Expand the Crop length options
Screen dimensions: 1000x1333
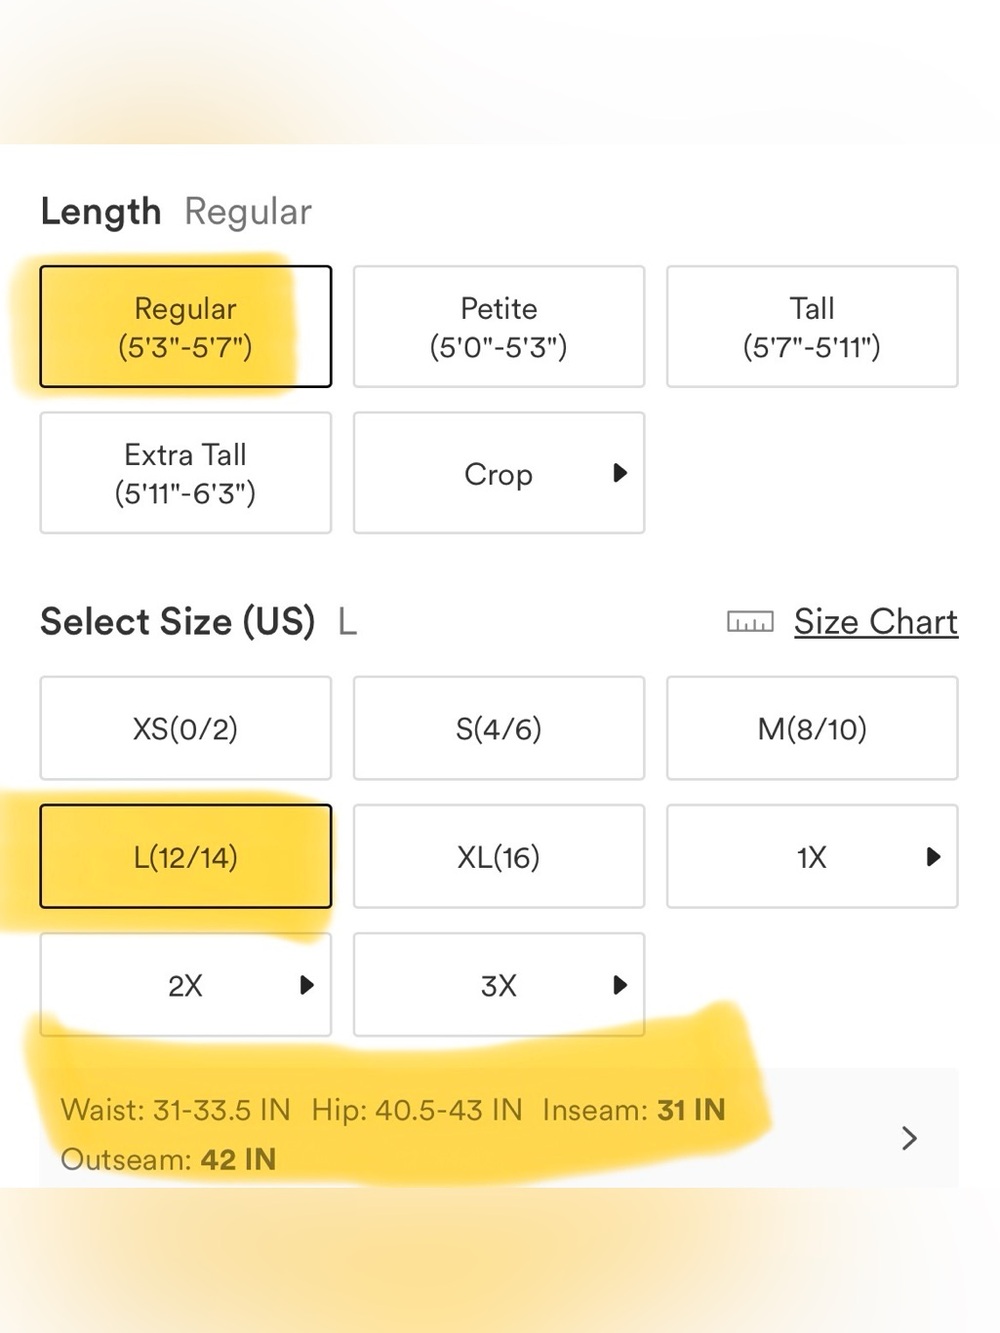coord(499,472)
